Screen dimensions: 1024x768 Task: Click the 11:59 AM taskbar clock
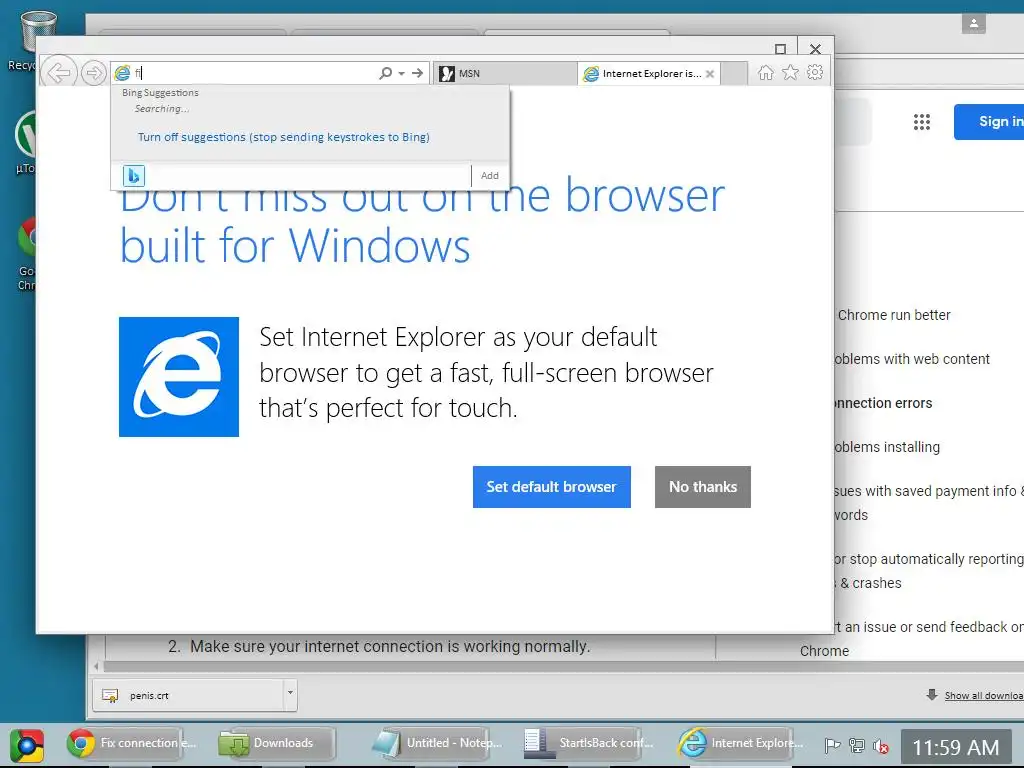click(x=955, y=747)
